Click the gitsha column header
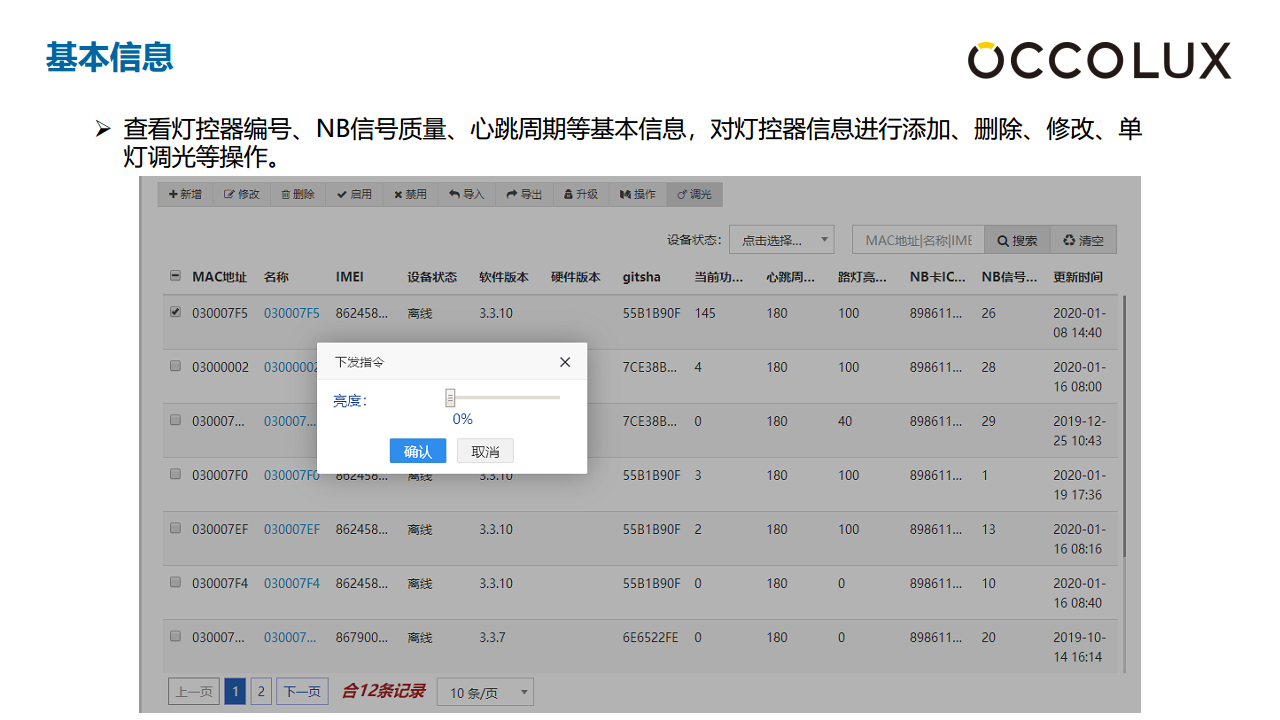The height and width of the screenshot is (720, 1280). pos(642,277)
